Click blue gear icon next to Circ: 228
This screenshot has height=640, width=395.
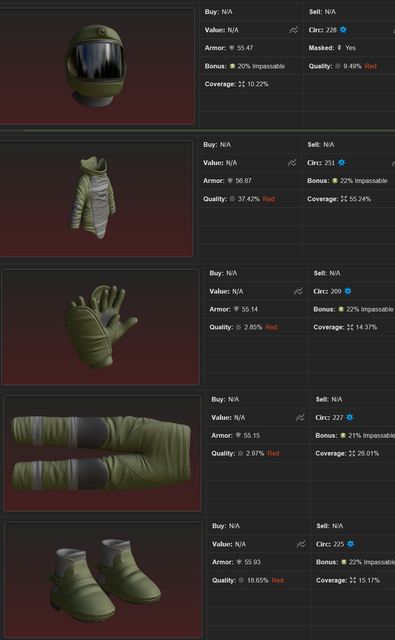(343, 29)
